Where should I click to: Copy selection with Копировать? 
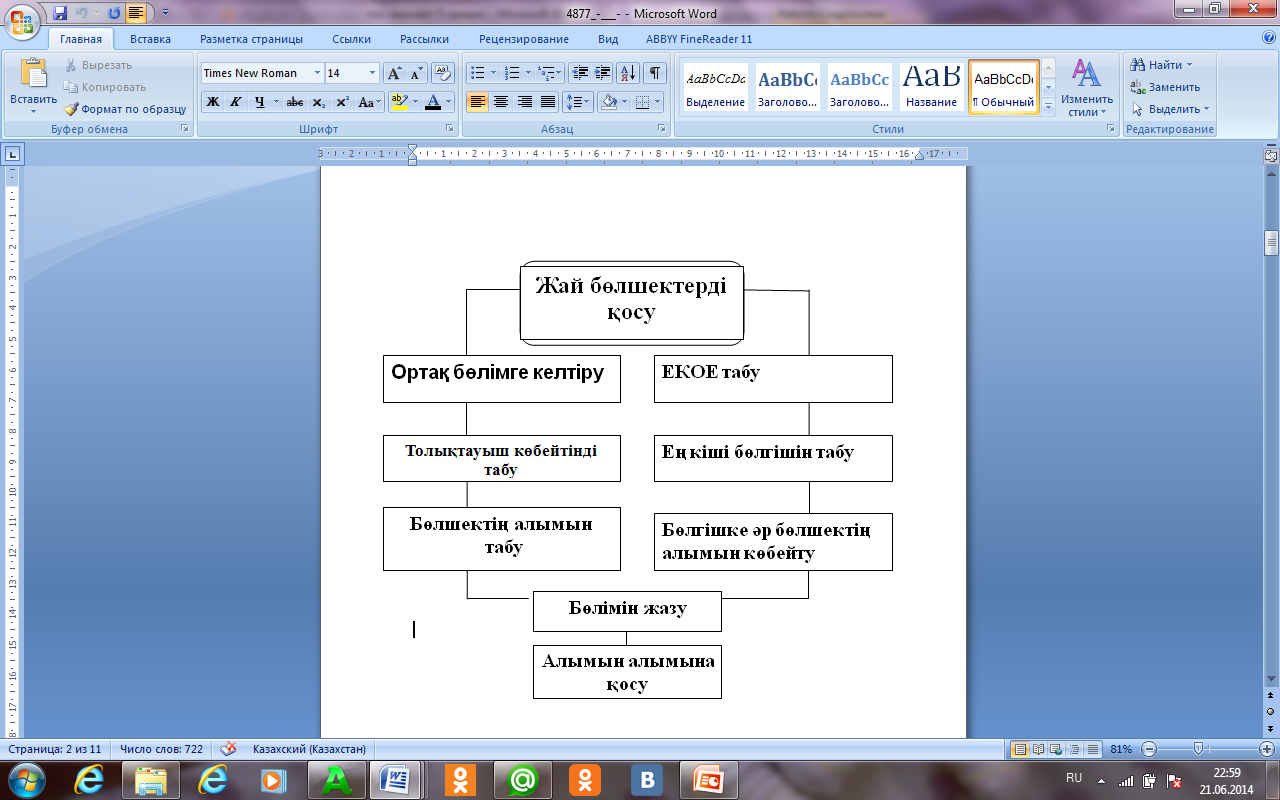pyautogui.click(x=105, y=87)
